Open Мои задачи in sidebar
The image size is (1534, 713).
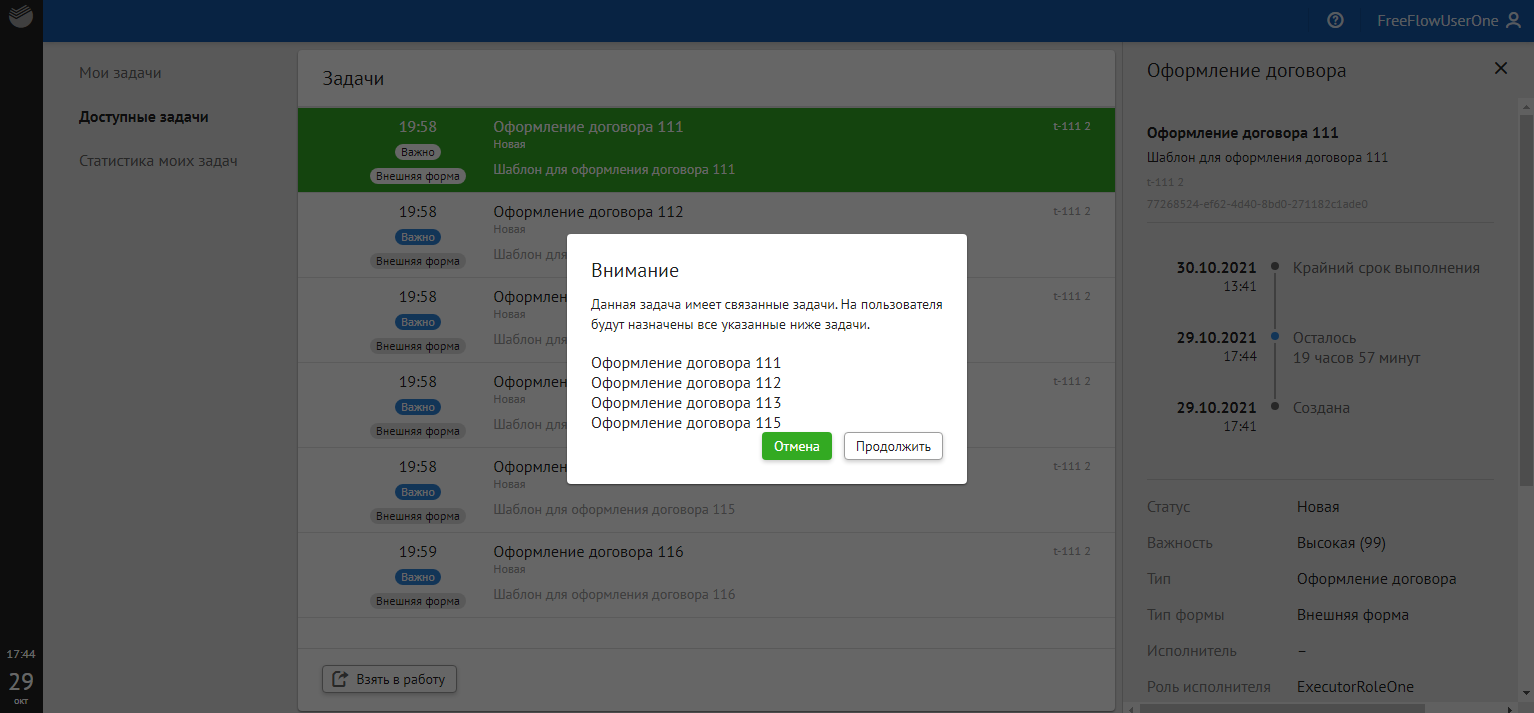pos(120,73)
